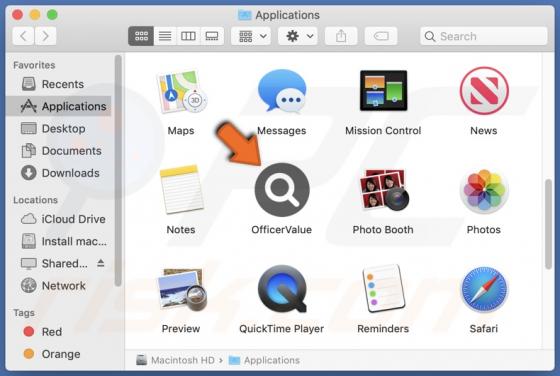
Task: Filter by the Red tag
Action: pyautogui.click(x=59, y=332)
